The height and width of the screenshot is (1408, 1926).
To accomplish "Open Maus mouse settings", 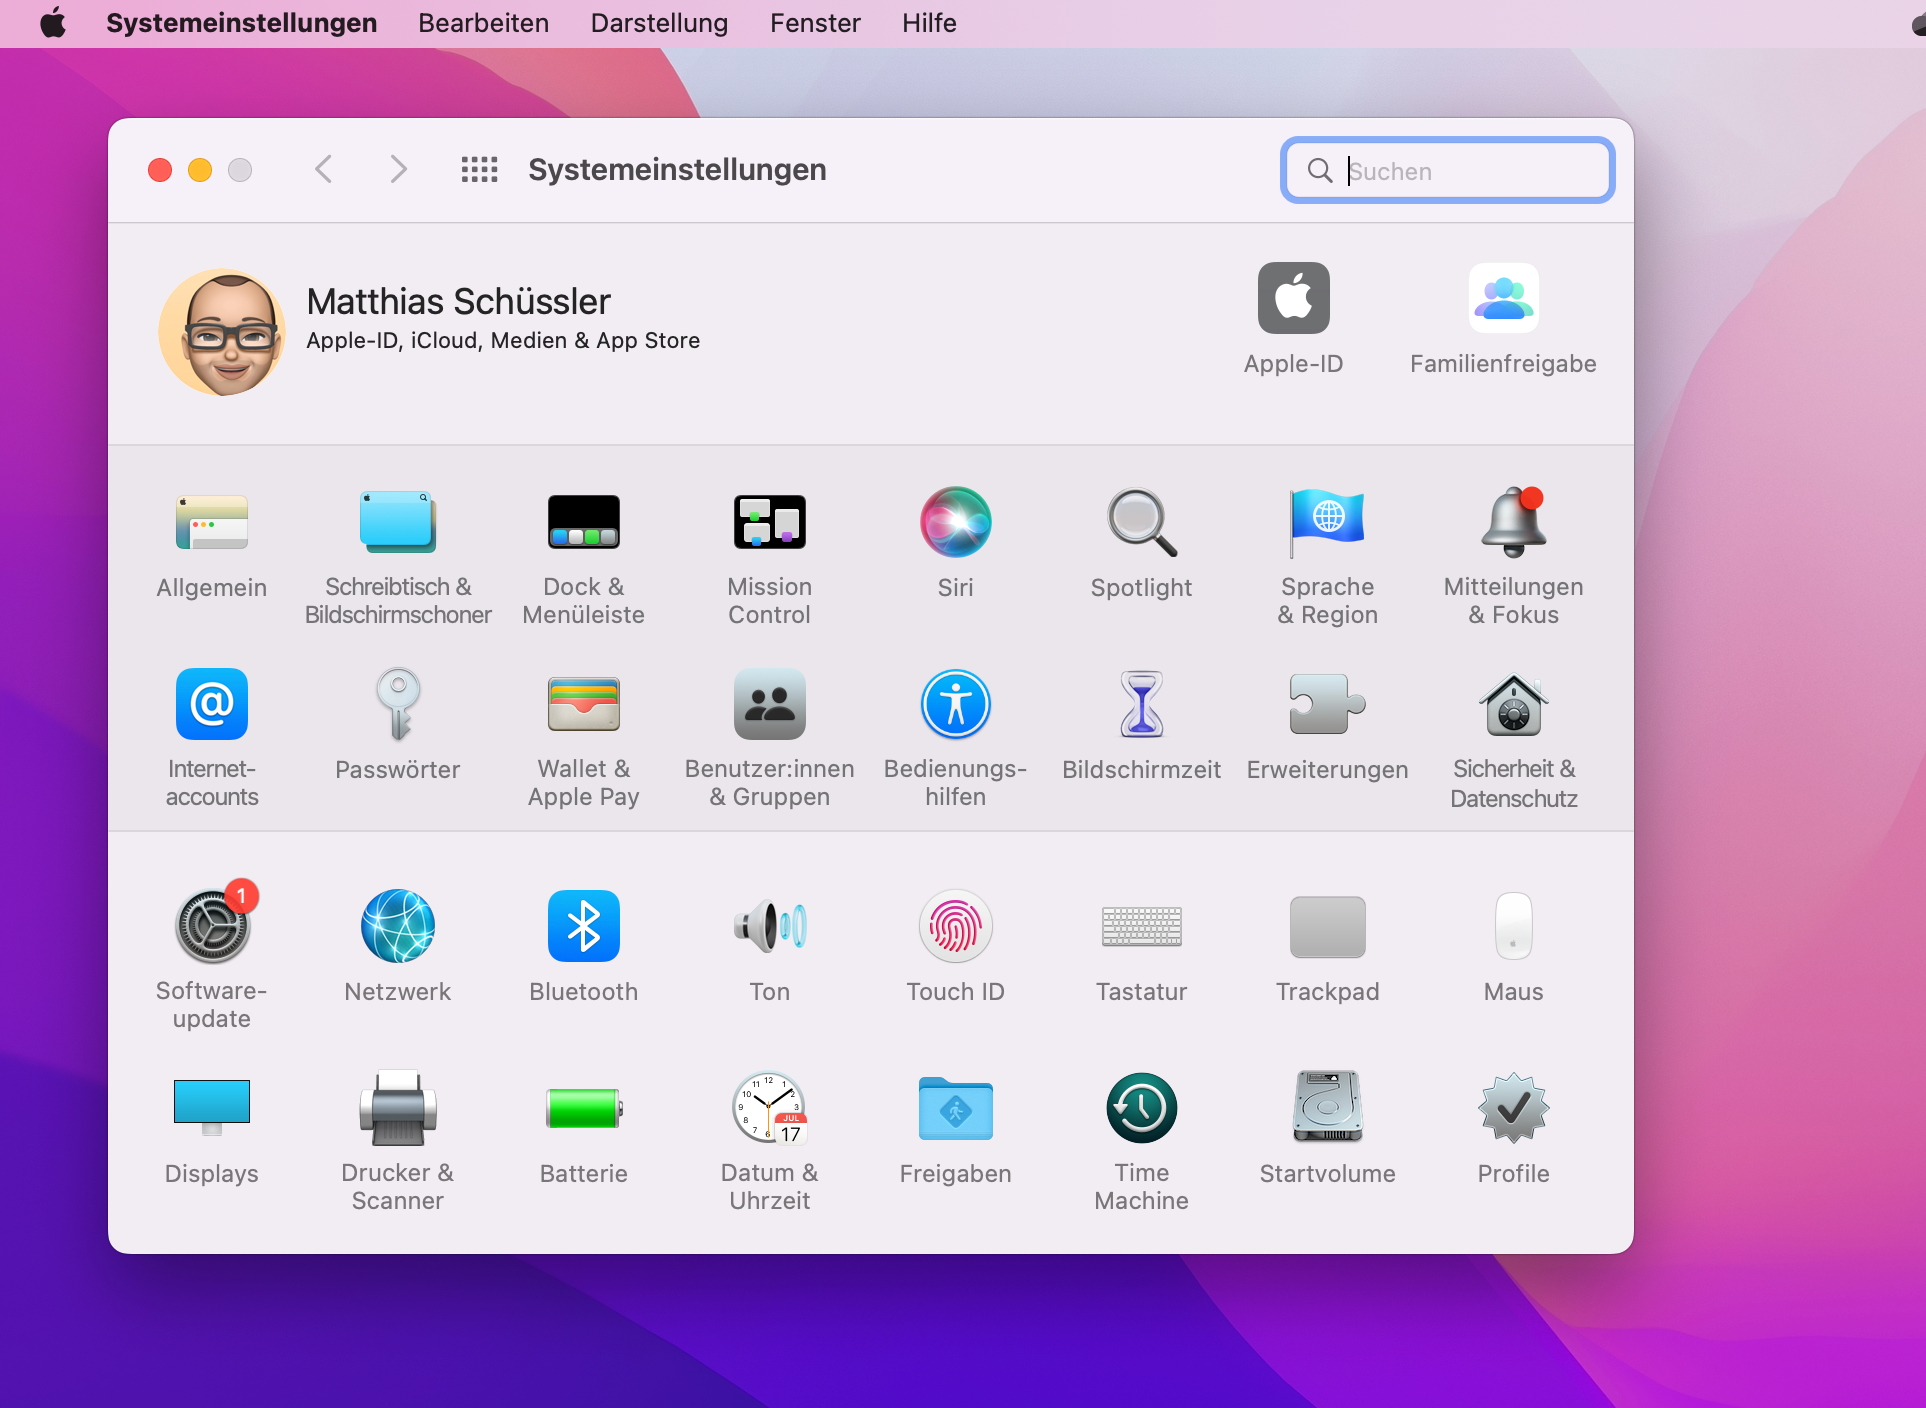I will point(1514,926).
